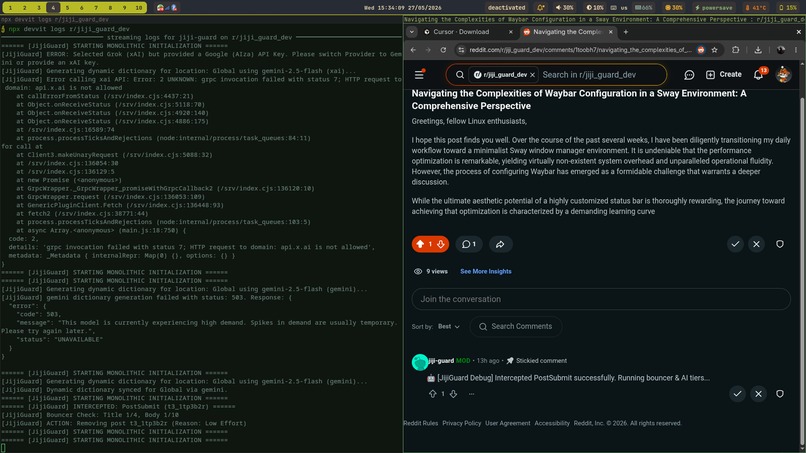Open Accessibility footer link
806x453 pixels.
(x=552, y=423)
